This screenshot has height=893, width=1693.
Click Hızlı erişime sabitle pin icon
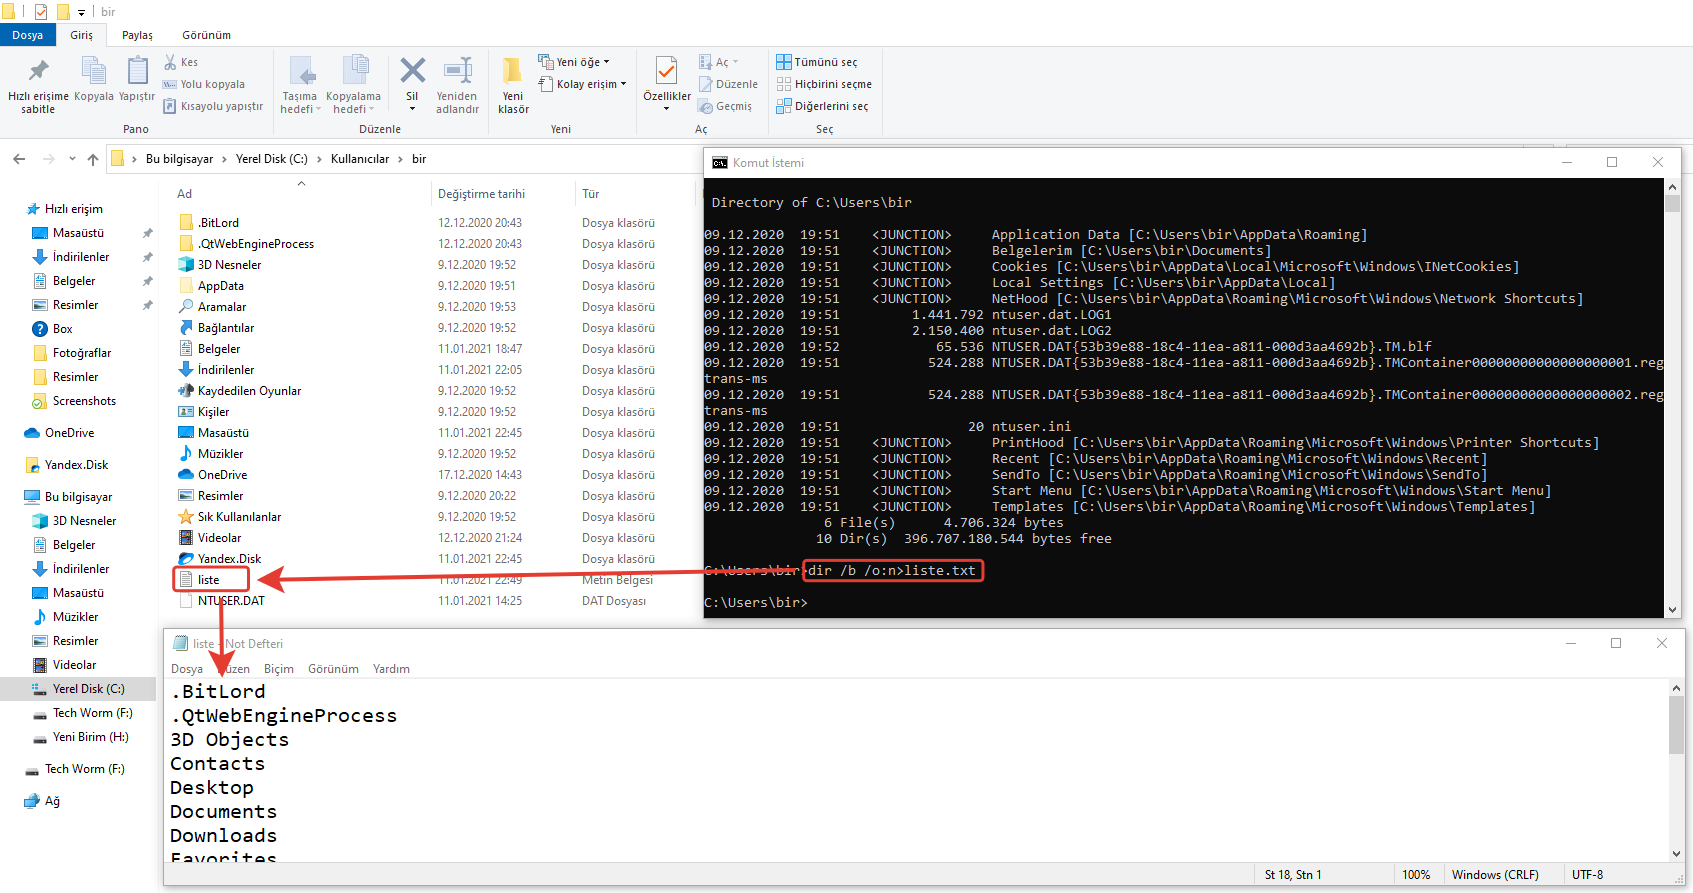[x=38, y=73]
